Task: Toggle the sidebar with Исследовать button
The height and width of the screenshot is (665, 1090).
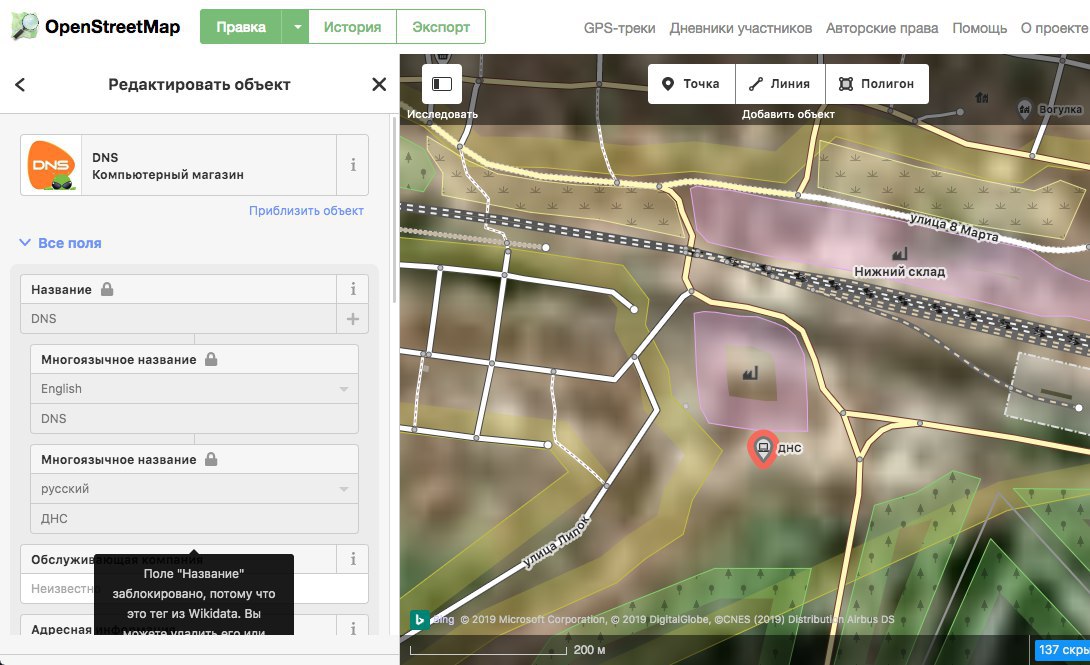Action: [442, 84]
